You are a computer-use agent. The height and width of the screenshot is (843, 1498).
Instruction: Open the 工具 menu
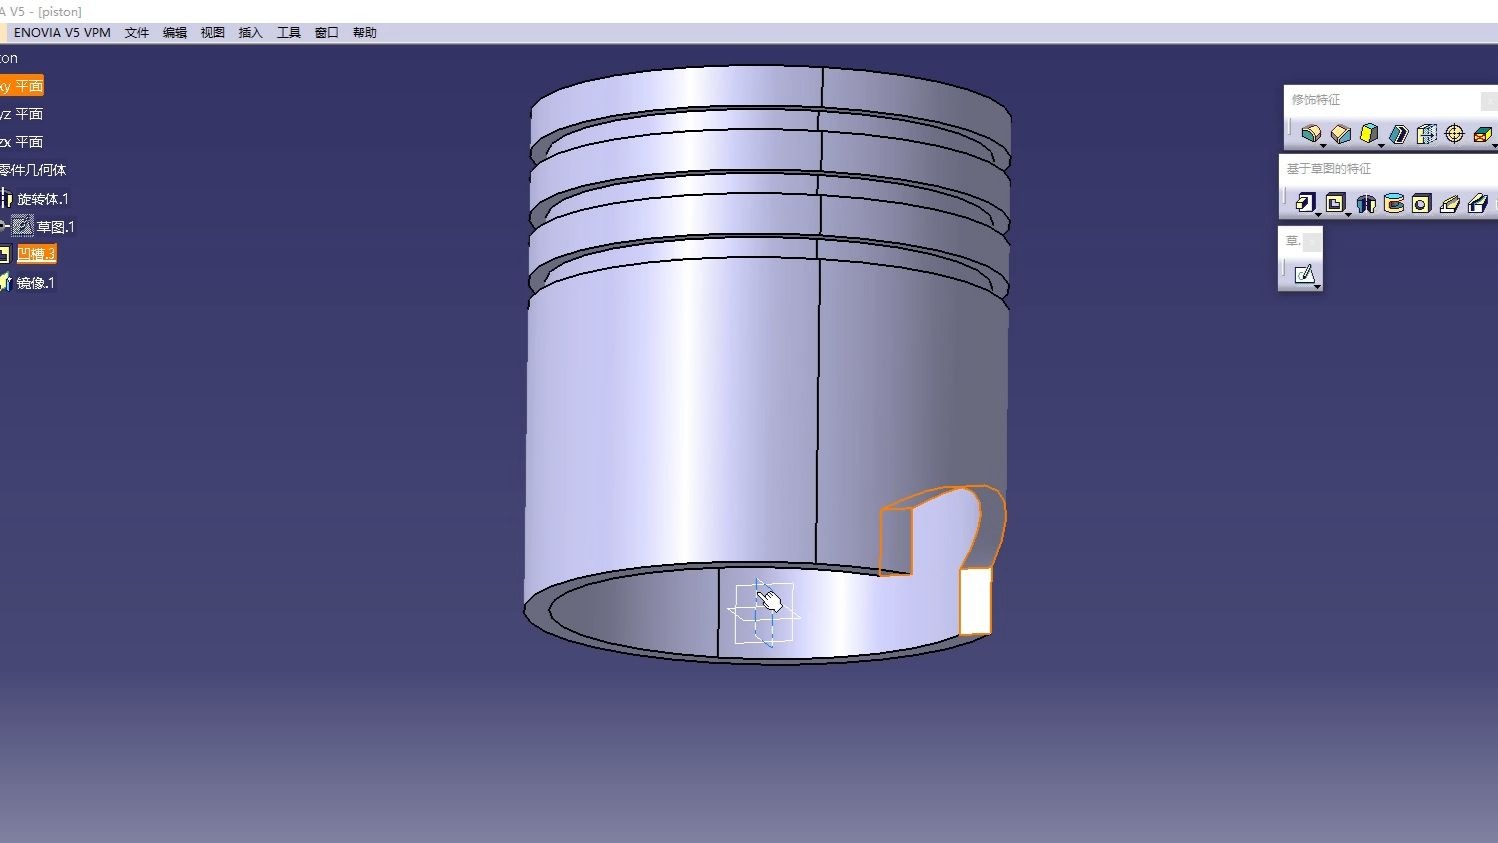[289, 32]
